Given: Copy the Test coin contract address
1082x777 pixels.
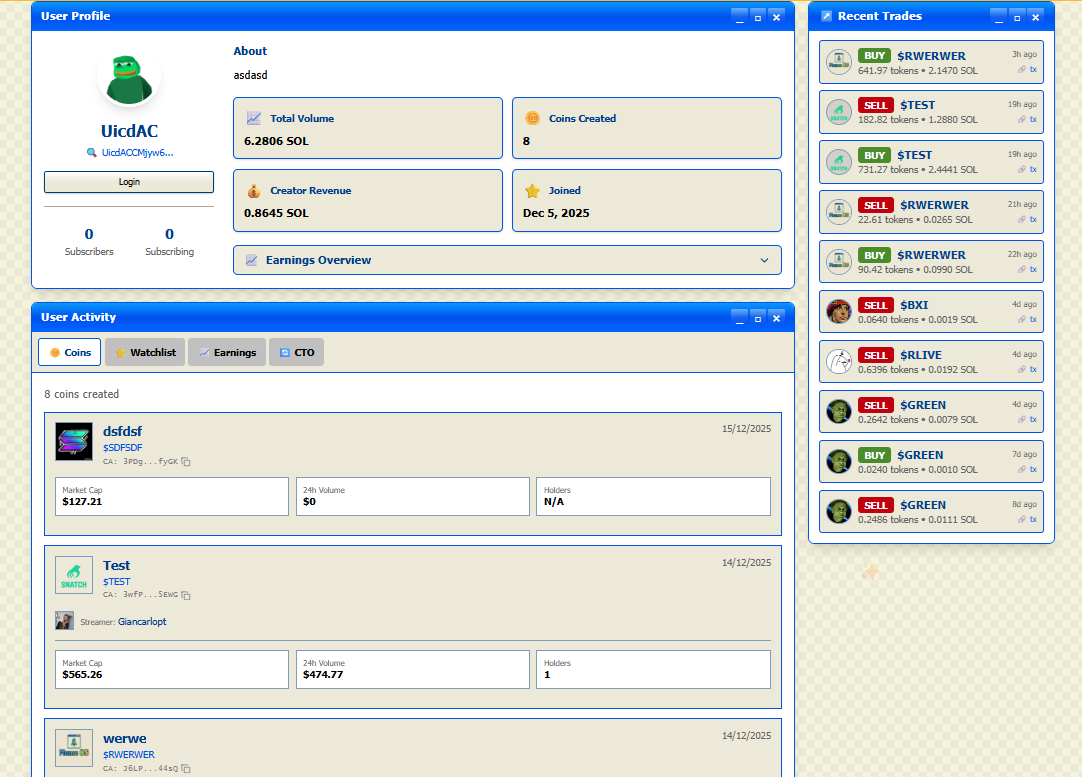Looking at the screenshot, I should (x=186, y=595).
